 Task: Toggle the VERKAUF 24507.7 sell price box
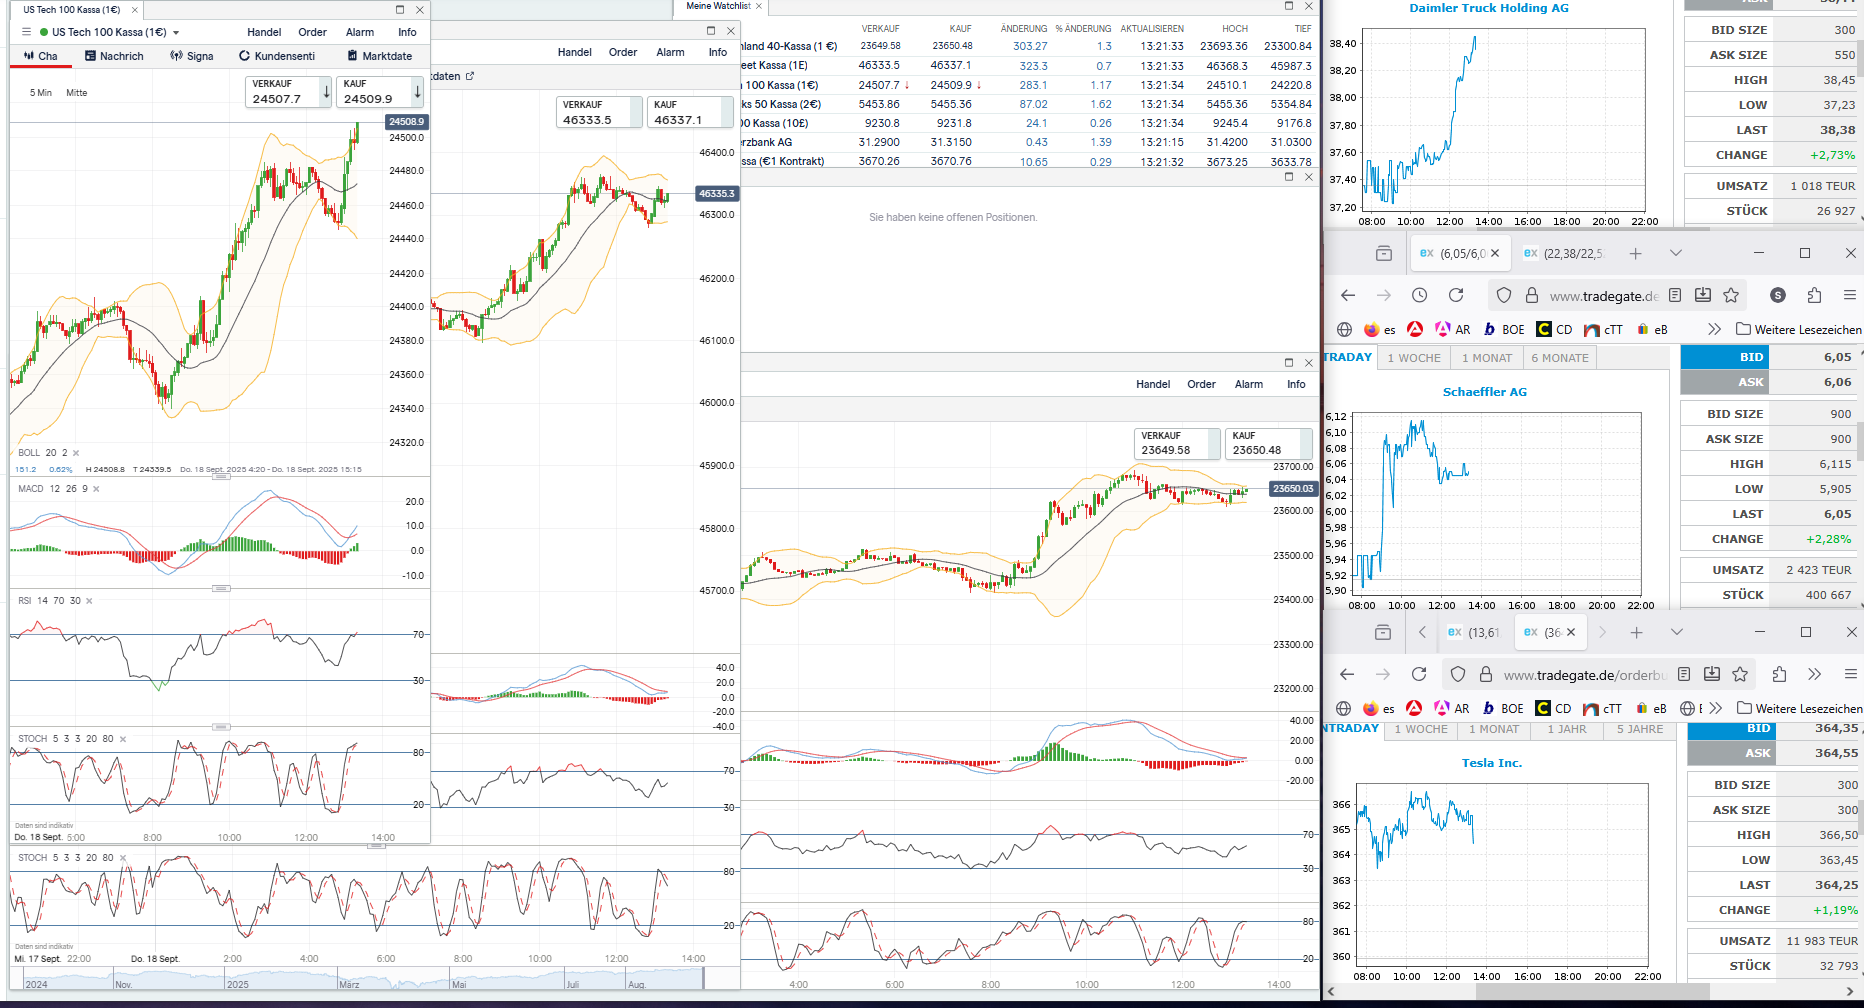(287, 92)
